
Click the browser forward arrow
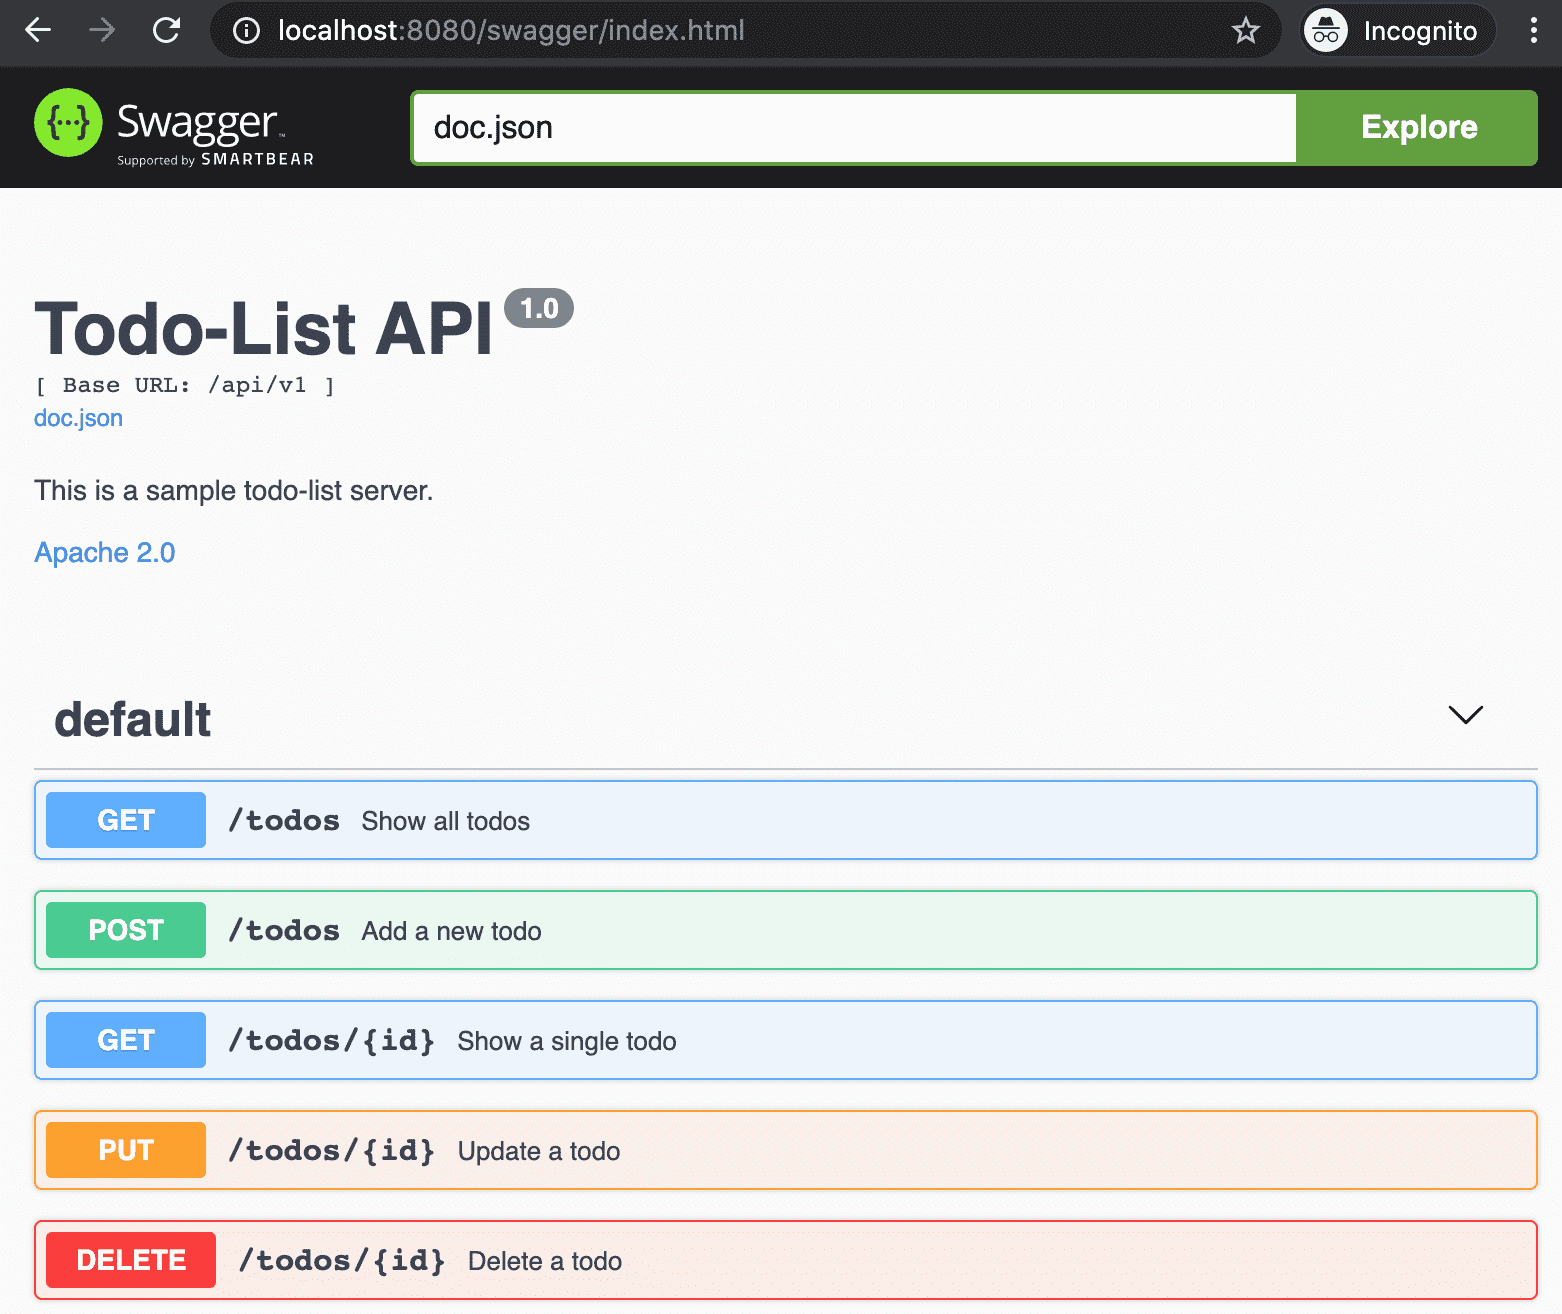pos(102,31)
